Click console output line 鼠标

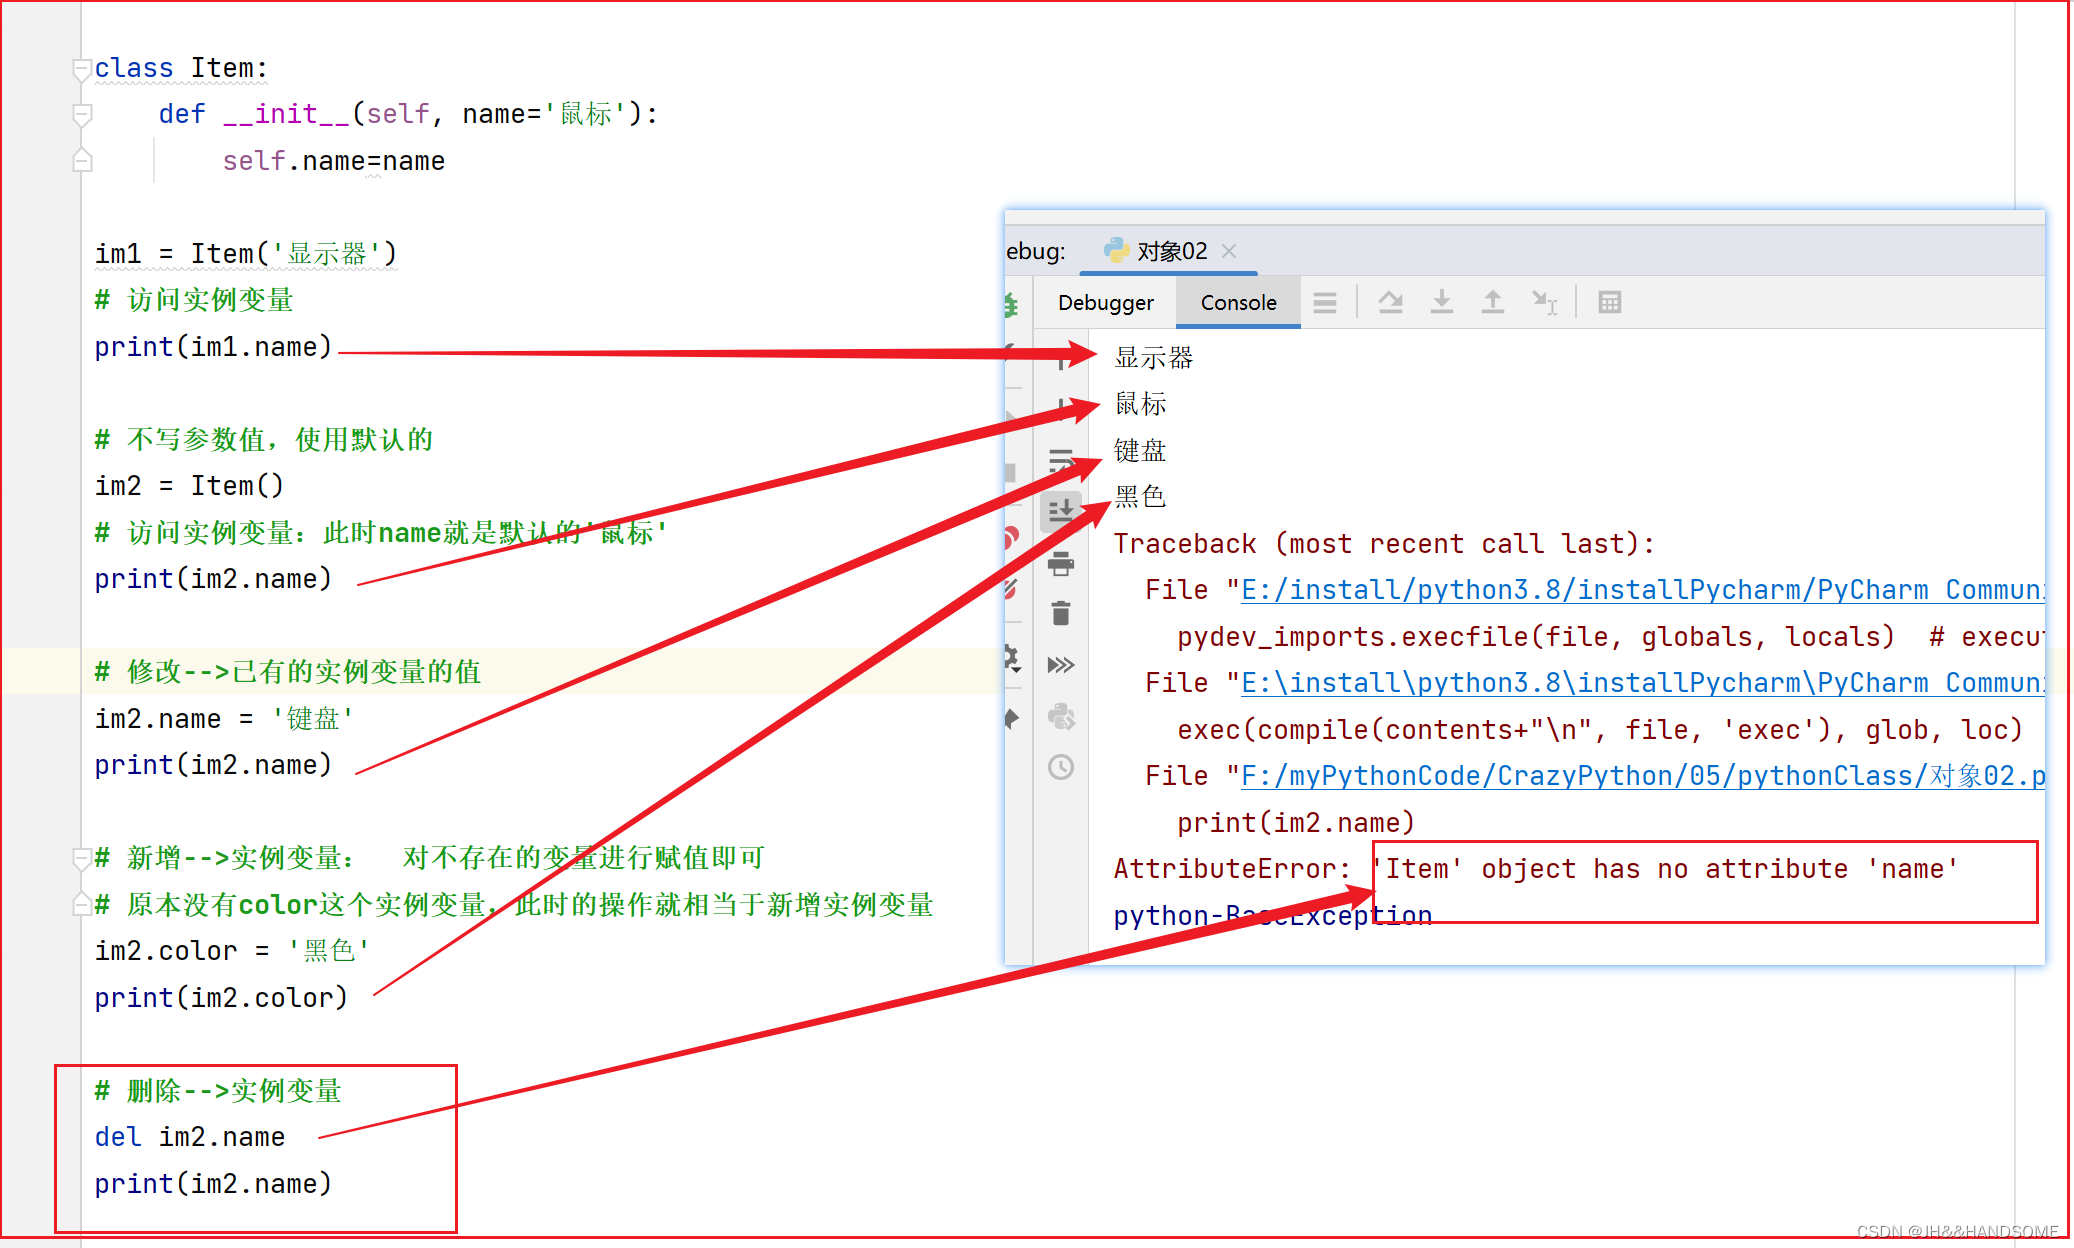[1141, 404]
